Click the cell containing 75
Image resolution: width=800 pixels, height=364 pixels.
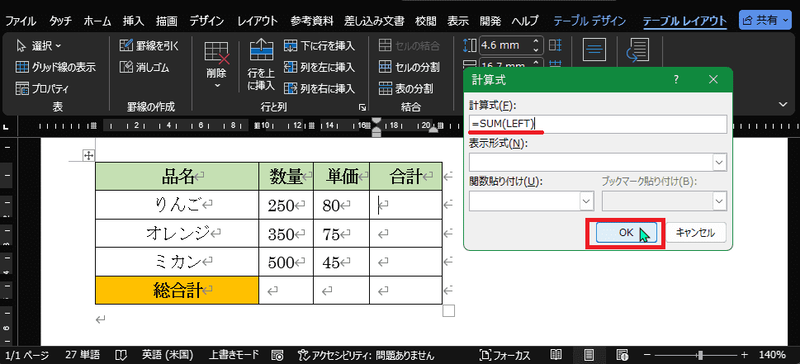click(x=342, y=234)
